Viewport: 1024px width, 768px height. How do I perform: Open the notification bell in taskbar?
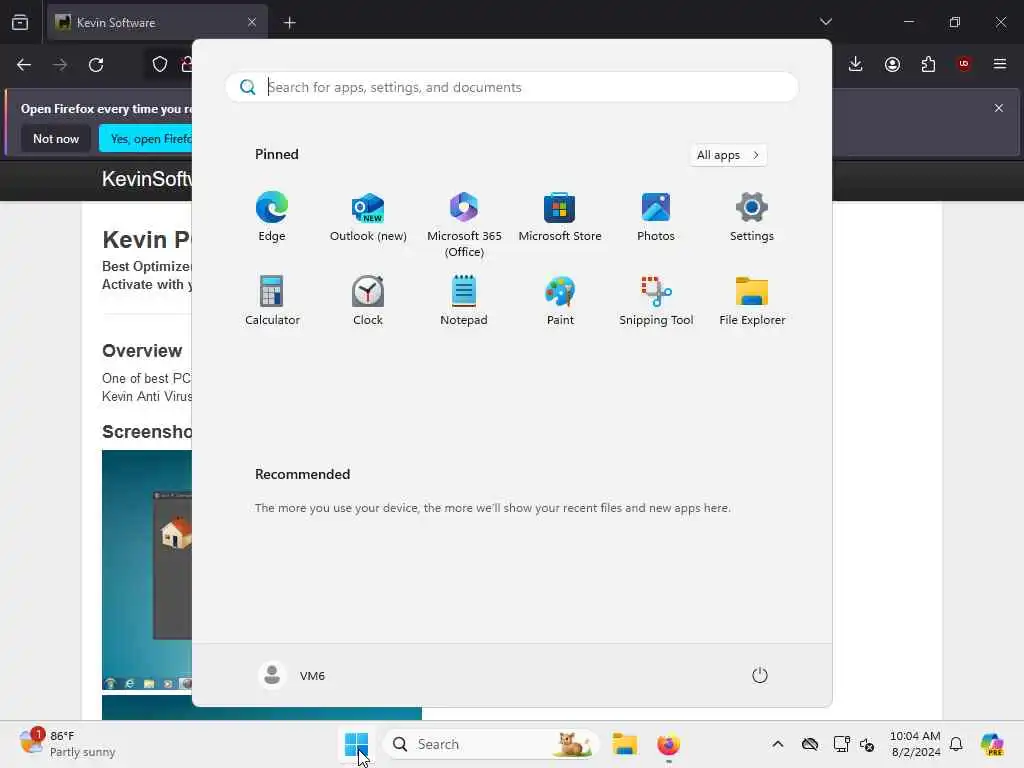click(956, 744)
